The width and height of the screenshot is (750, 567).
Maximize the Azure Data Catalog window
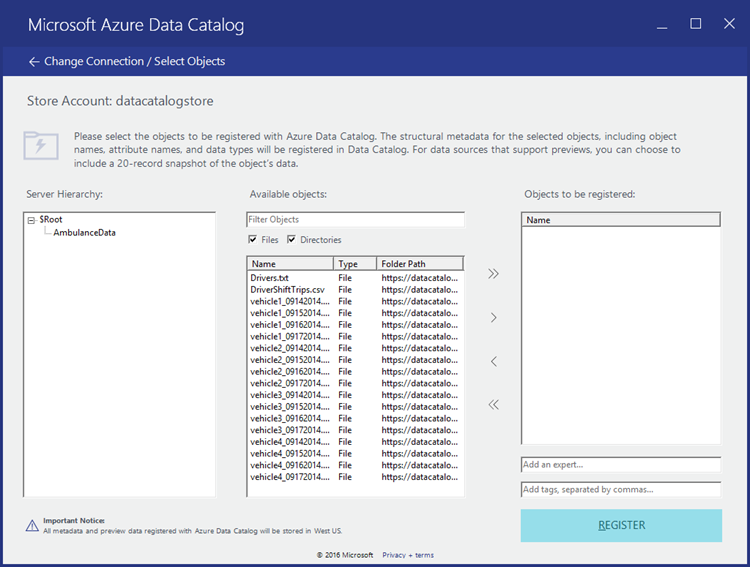(x=695, y=23)
